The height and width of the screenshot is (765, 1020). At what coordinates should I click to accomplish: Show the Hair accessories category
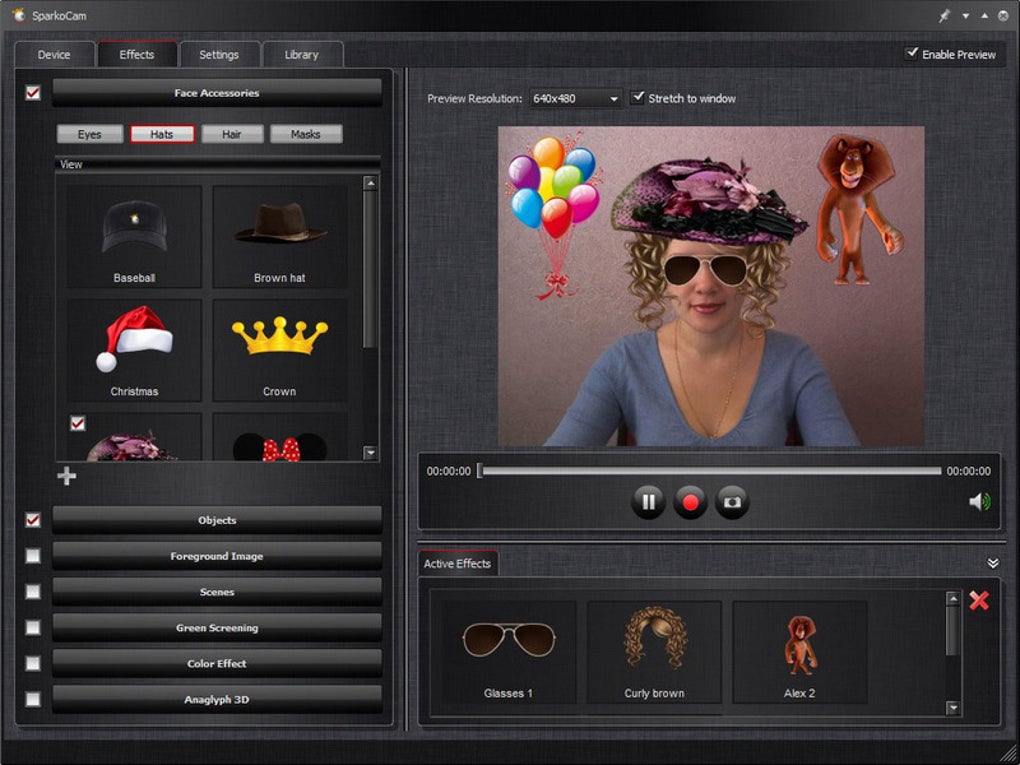coord(232,134)
